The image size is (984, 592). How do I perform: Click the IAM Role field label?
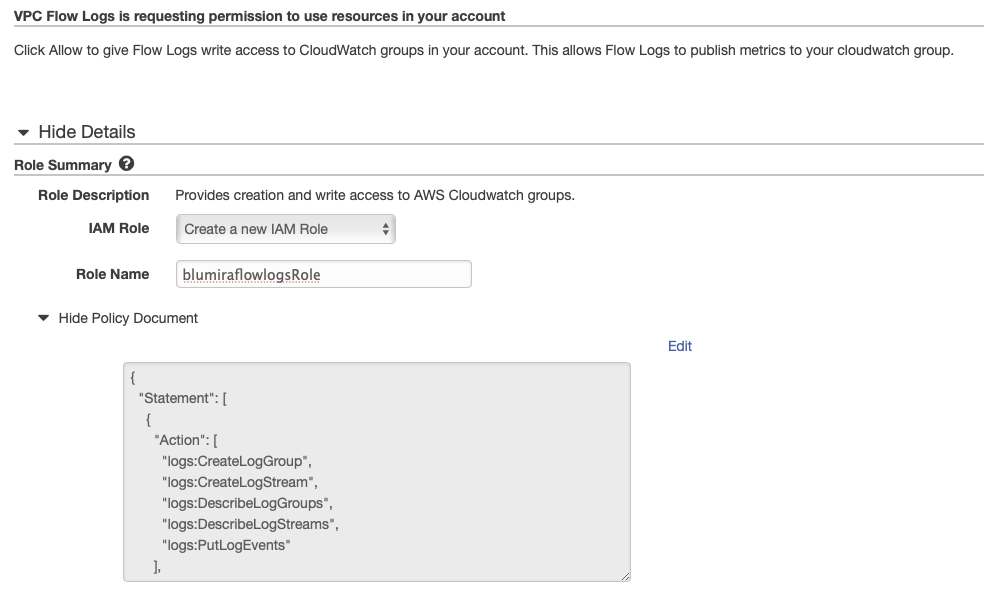(119, 229)
